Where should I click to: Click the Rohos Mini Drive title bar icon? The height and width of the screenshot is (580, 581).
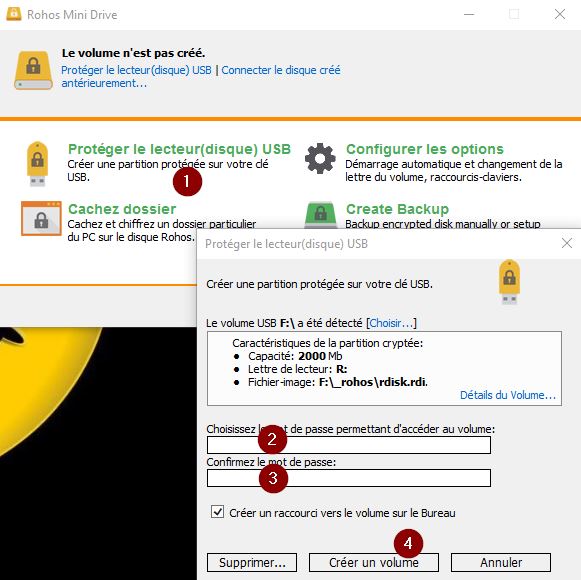tap(14, 14)
